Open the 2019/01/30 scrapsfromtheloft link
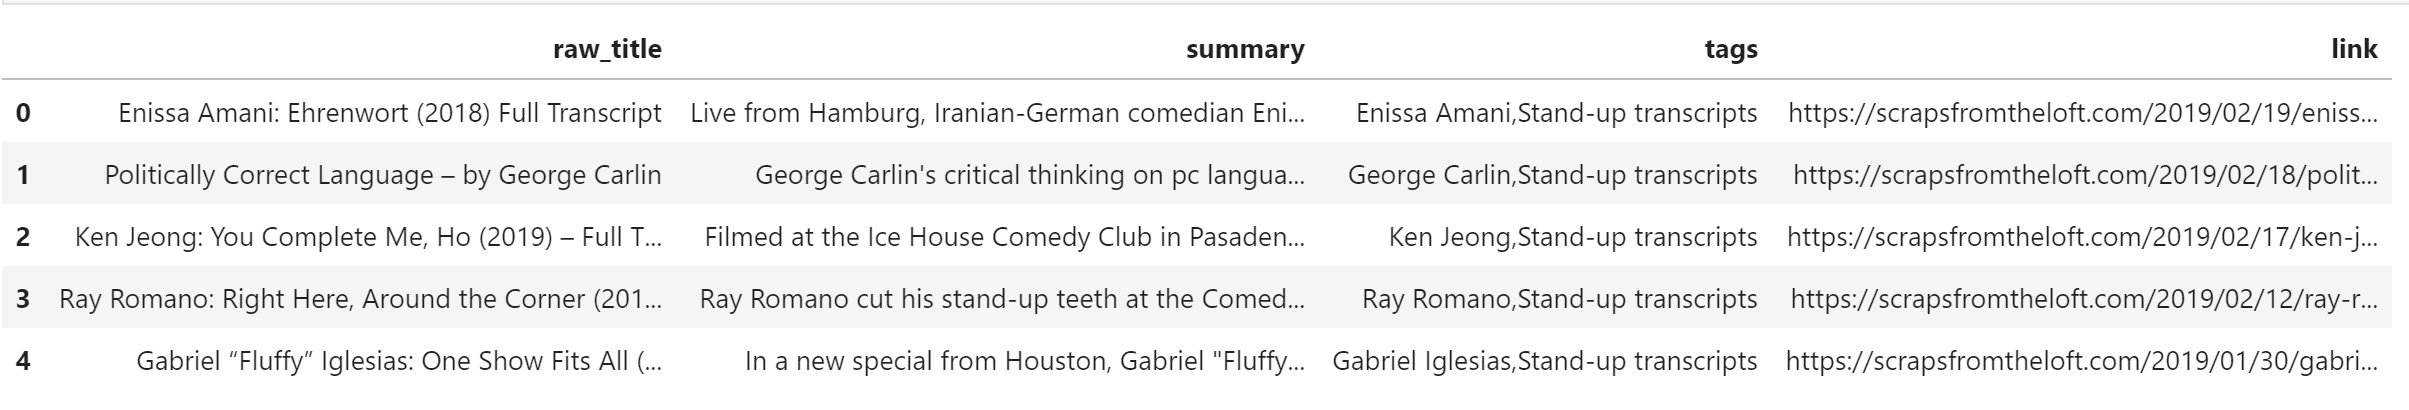The image size is (2409, 410). [2081, 361]
